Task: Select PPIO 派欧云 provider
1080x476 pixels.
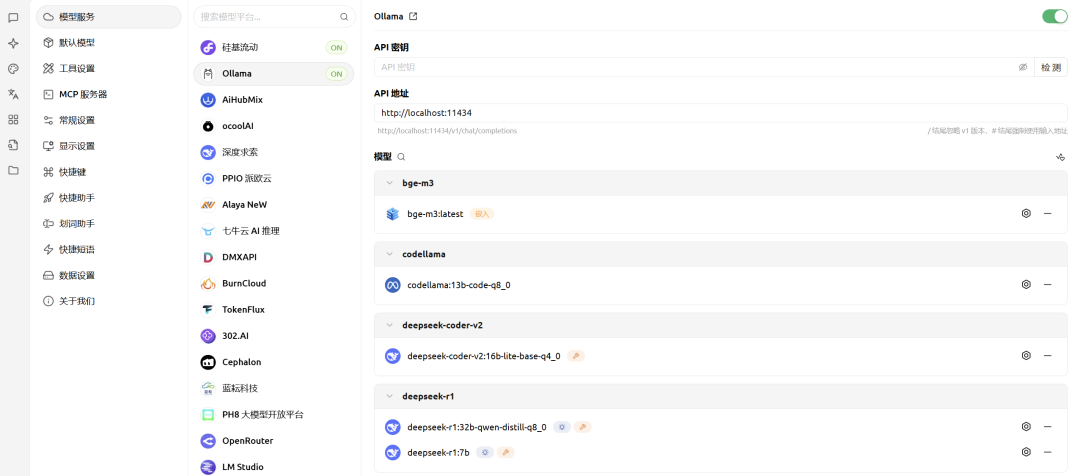Action: 273,178
